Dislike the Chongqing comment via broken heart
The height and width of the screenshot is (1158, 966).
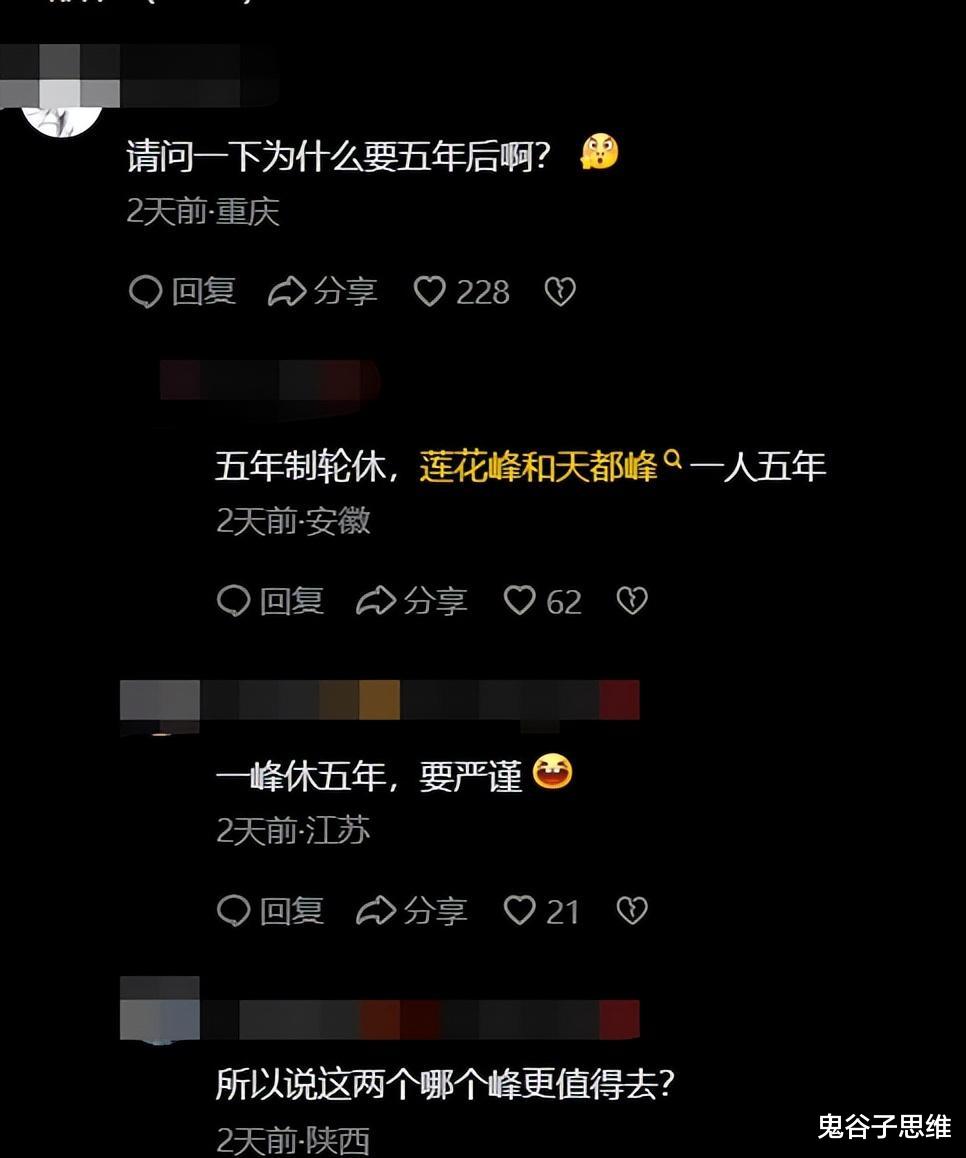(560, 292)
